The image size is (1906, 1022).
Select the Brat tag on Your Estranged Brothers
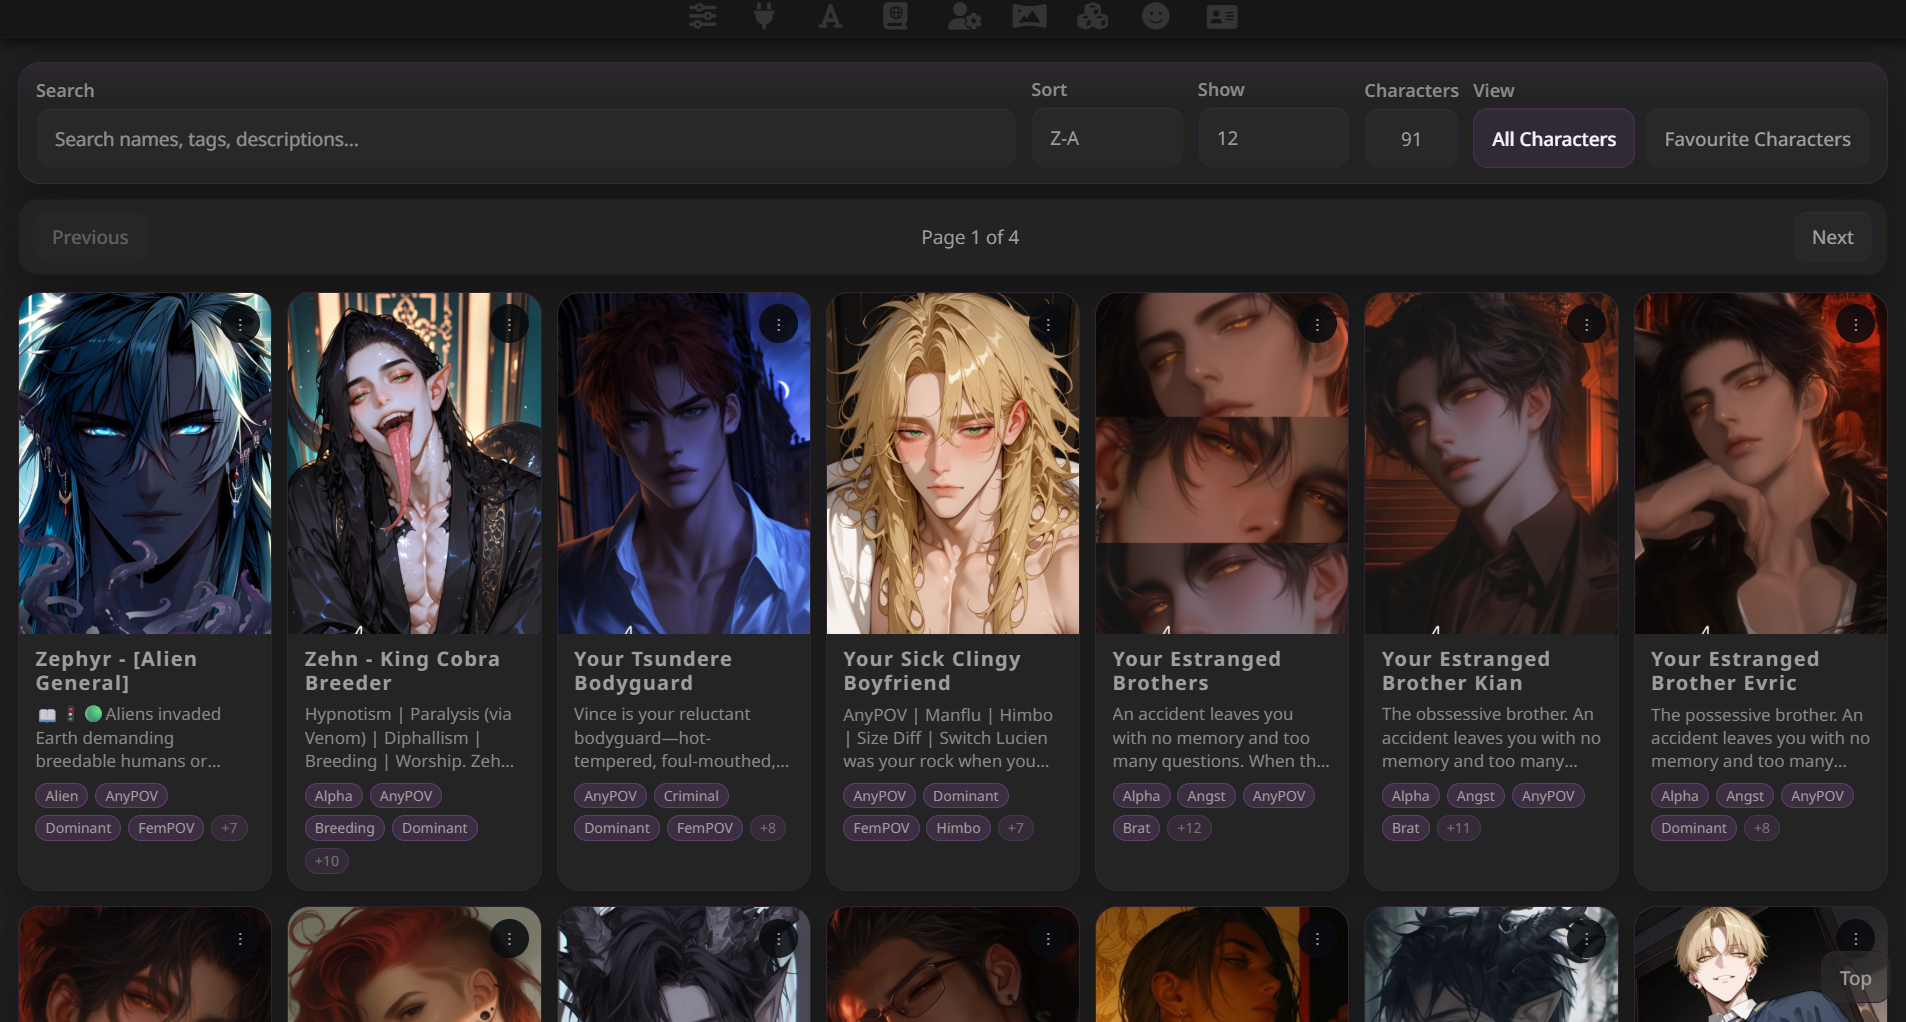(x=1137, y=828)
